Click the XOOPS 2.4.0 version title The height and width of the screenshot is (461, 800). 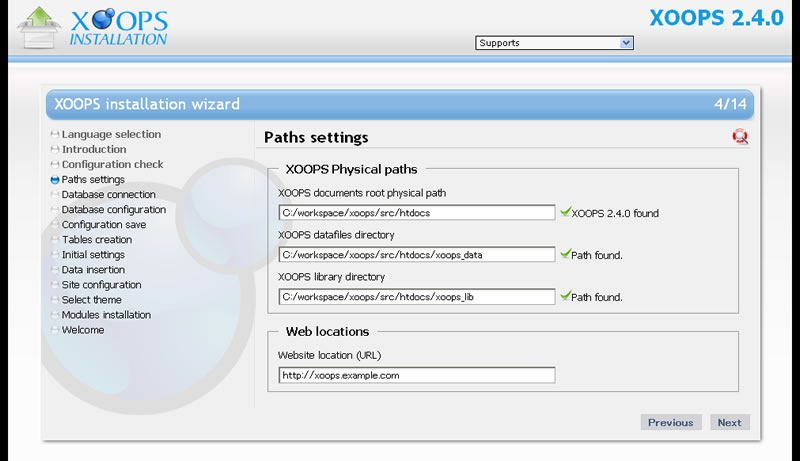pyautogui.click(x=716, y=18)
